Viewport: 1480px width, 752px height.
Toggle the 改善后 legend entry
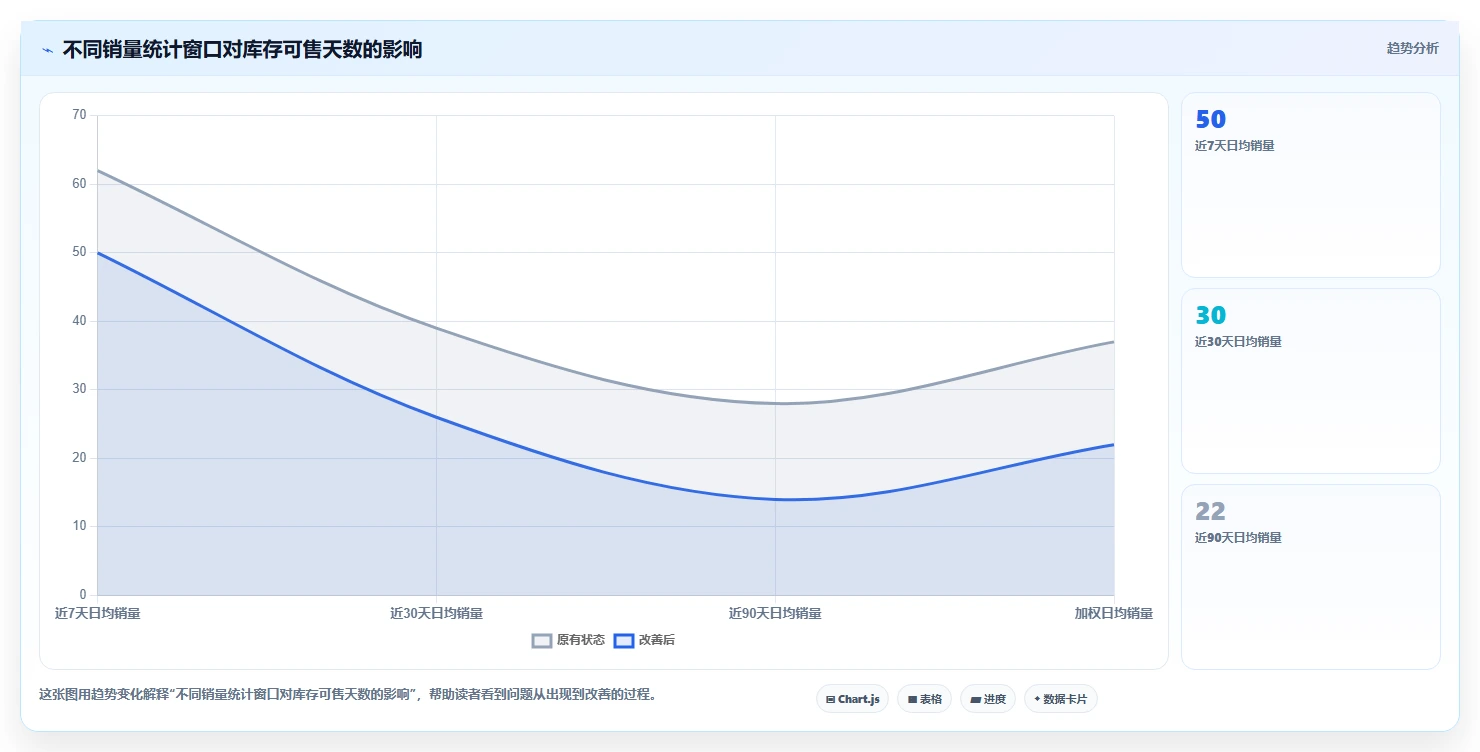point(644,640)
